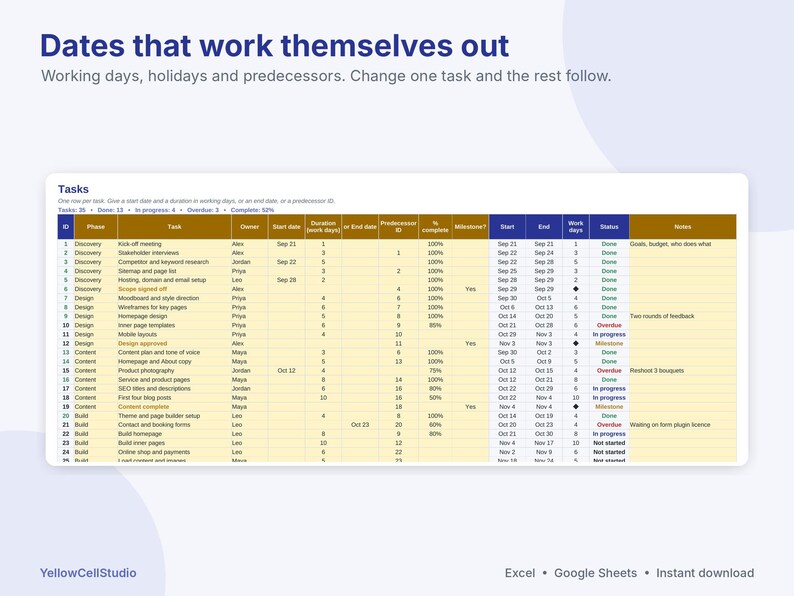Click the 75% complete value
Screen dimensions: 794x596
click(x=435, y=371)
